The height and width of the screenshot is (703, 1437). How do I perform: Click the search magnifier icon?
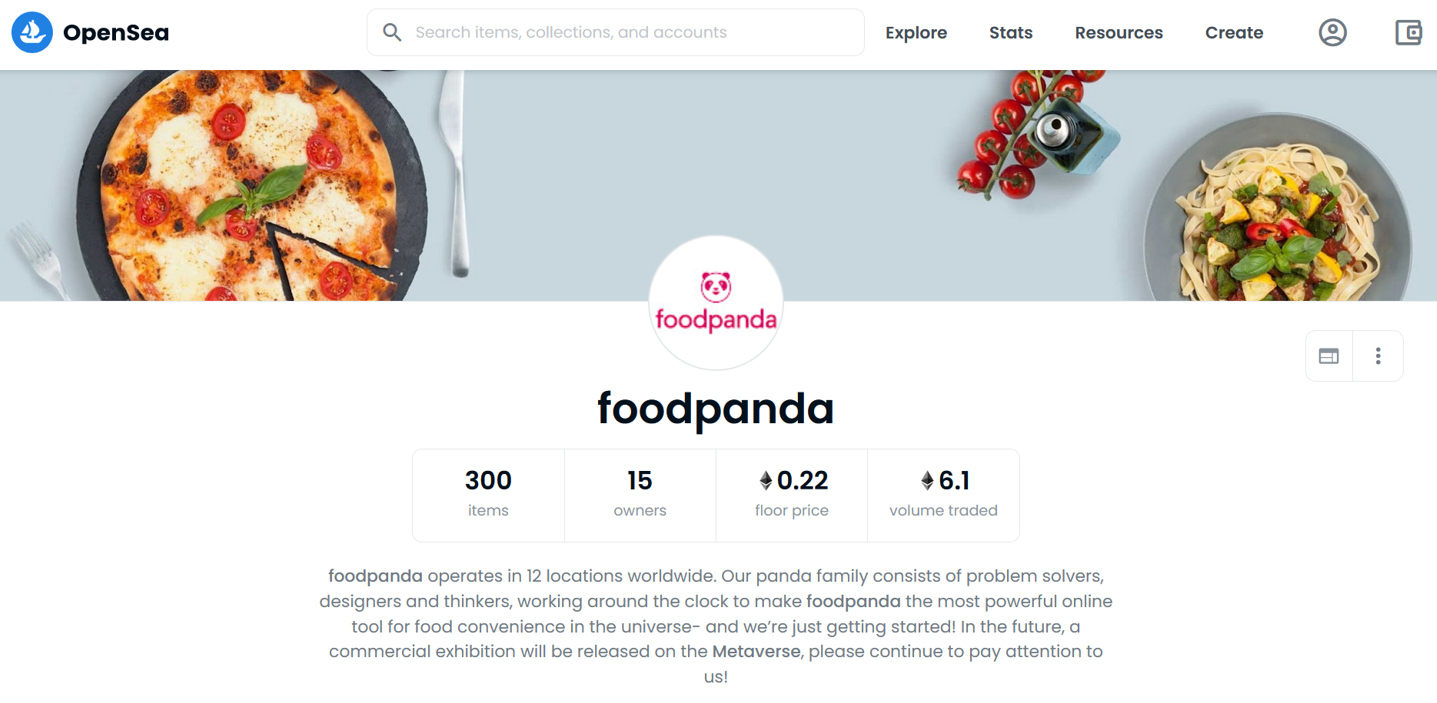[392, 33]
